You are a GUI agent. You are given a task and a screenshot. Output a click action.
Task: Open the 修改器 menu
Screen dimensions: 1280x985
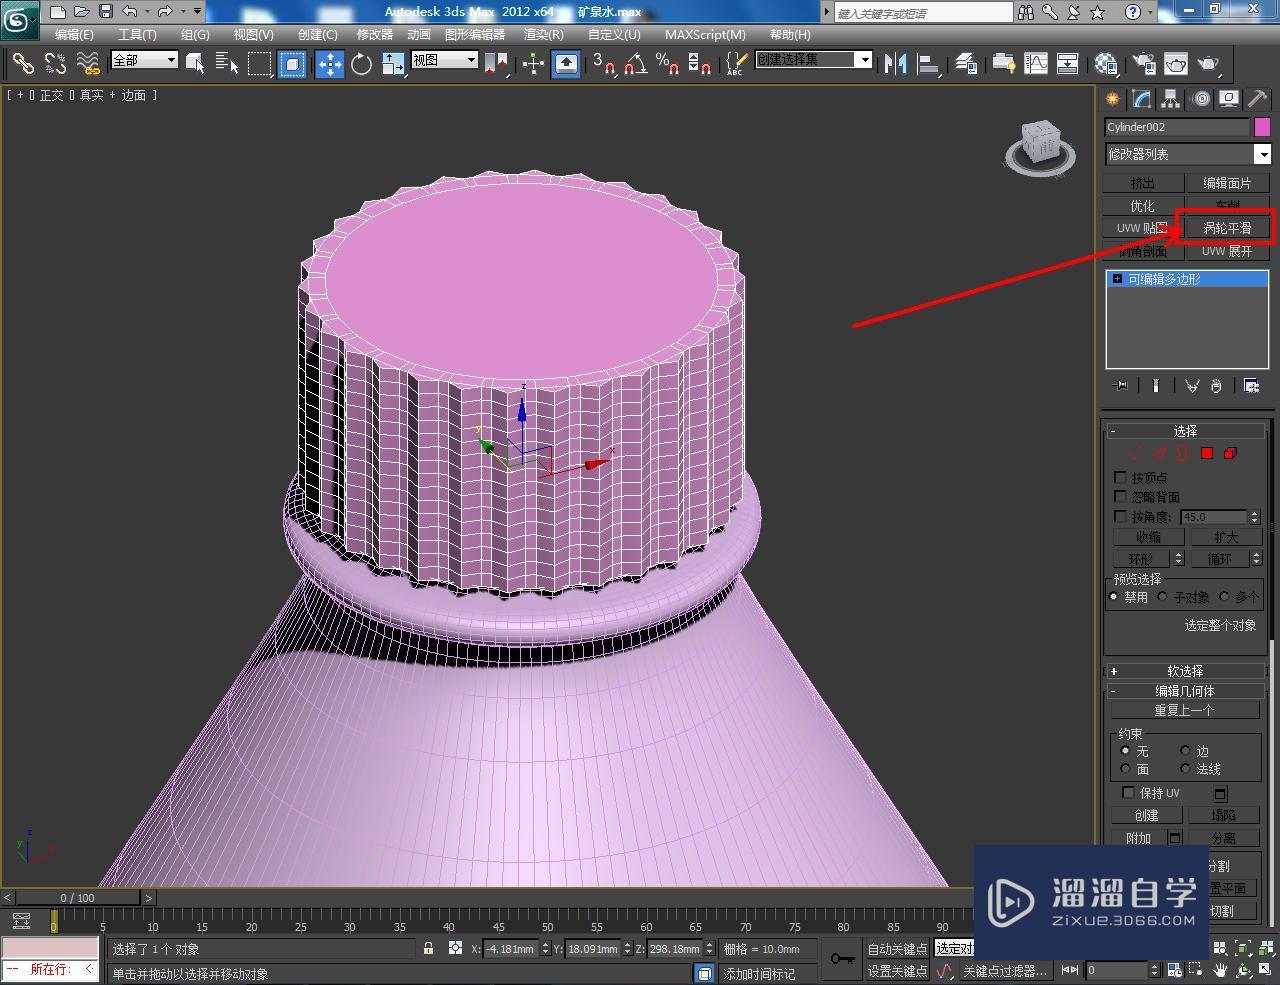click(375, 34)
